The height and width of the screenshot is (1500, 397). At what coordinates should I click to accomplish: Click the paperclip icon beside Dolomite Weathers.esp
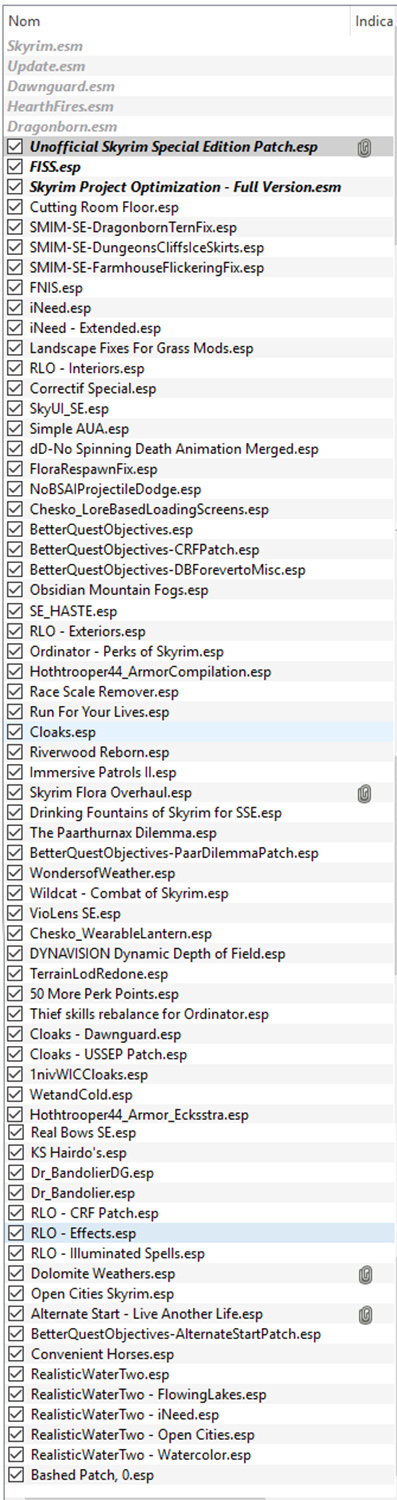click(365, 1274)
